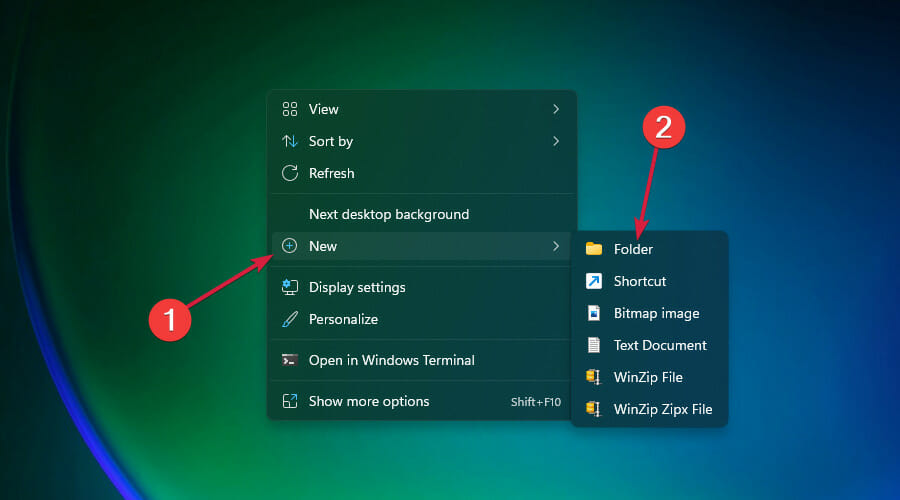
Task: Click the Show more options icon
Action: (290, 401)
